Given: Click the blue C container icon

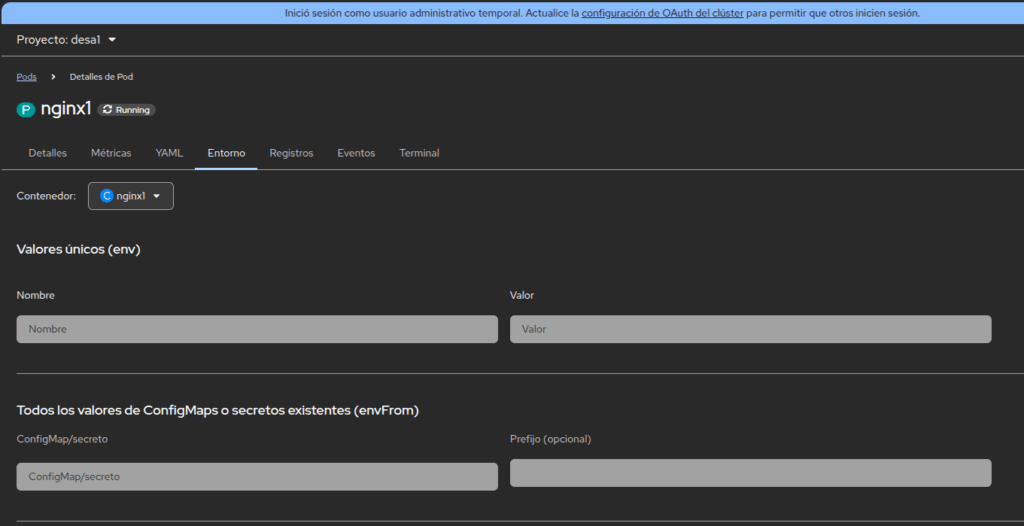Looking at the screenshot, I should 107,196.
